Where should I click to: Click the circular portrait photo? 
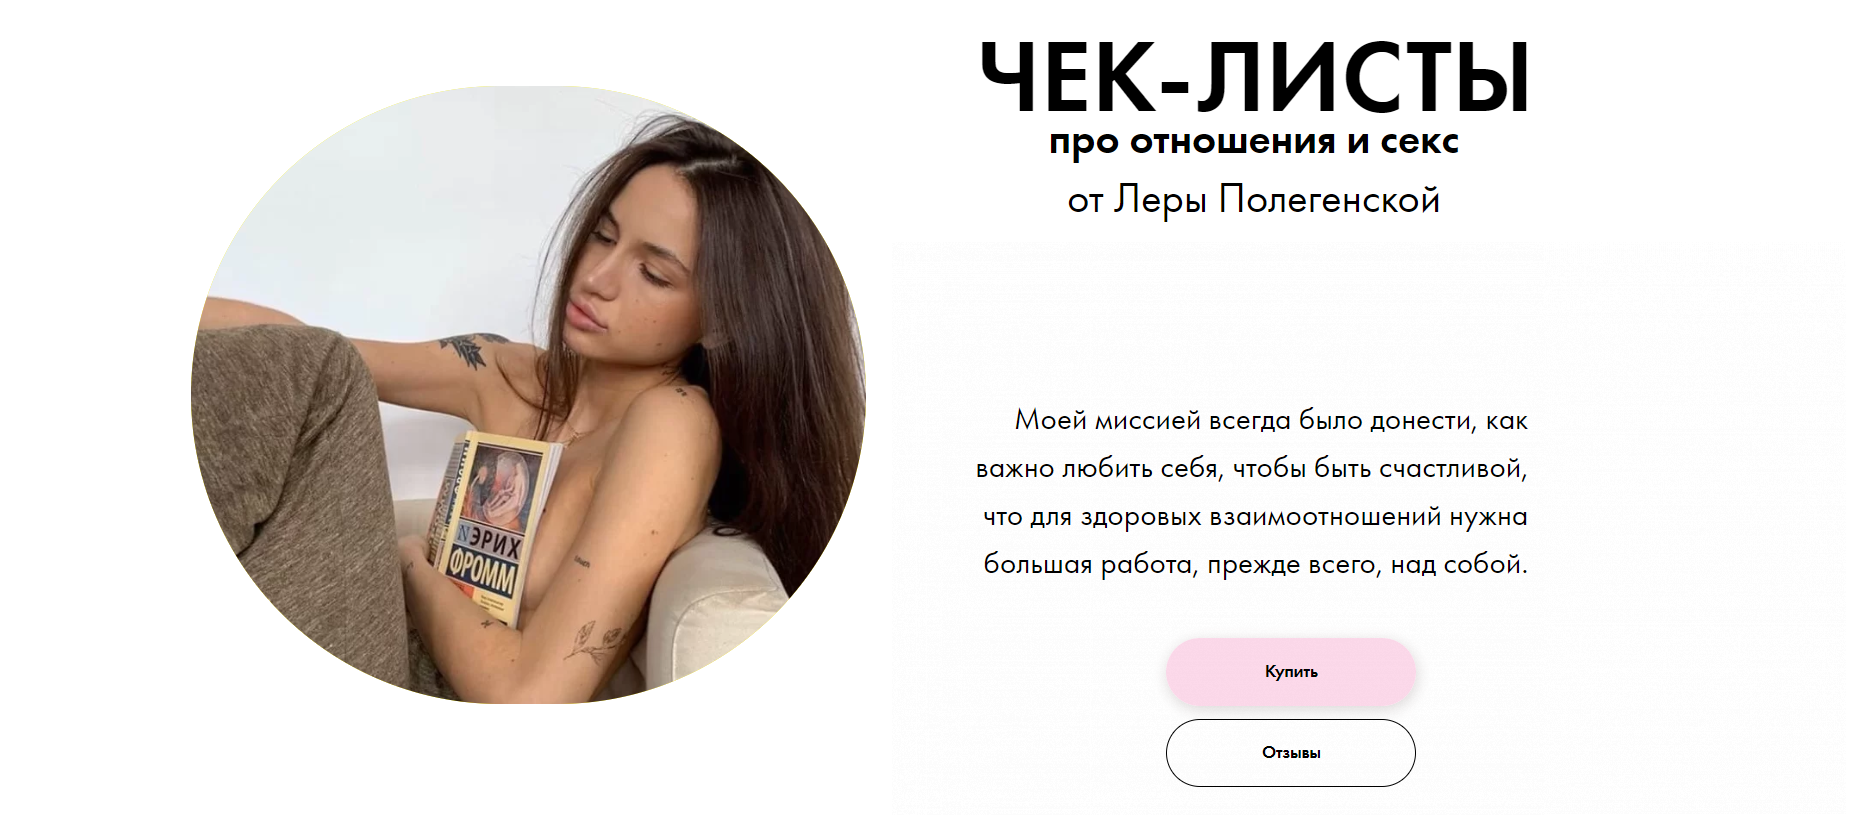click(528, 395)
